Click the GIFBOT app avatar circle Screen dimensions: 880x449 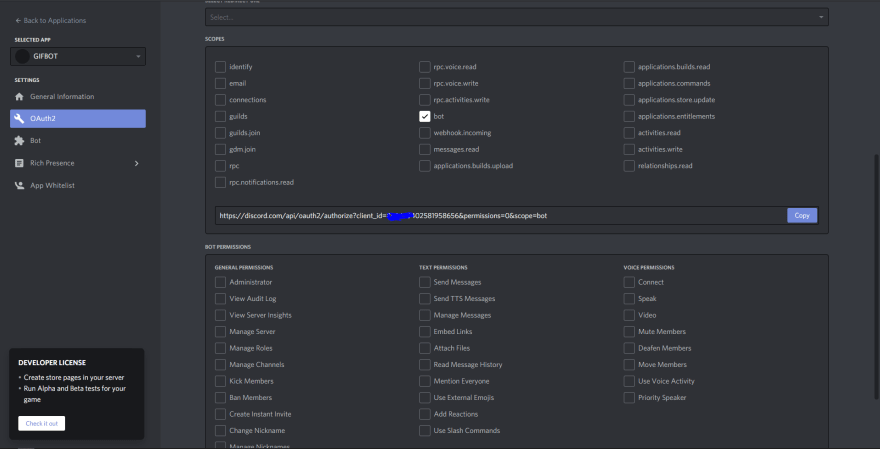pos(22,56)
